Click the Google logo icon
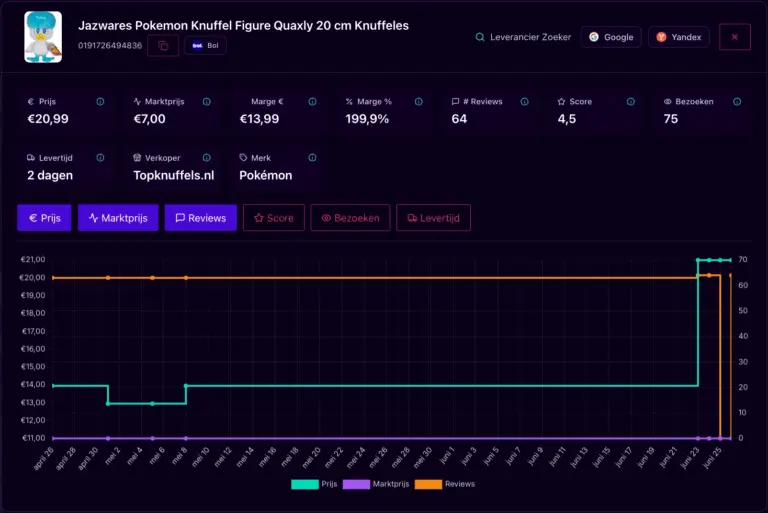This screenshot has width=768, height=513. (x=594, y=37)
